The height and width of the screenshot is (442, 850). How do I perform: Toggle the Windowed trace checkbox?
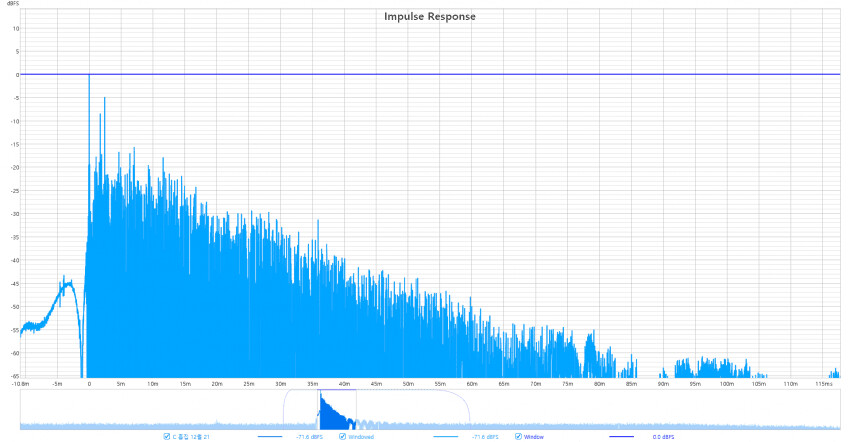pyautogui.click(x=343, y=437)
